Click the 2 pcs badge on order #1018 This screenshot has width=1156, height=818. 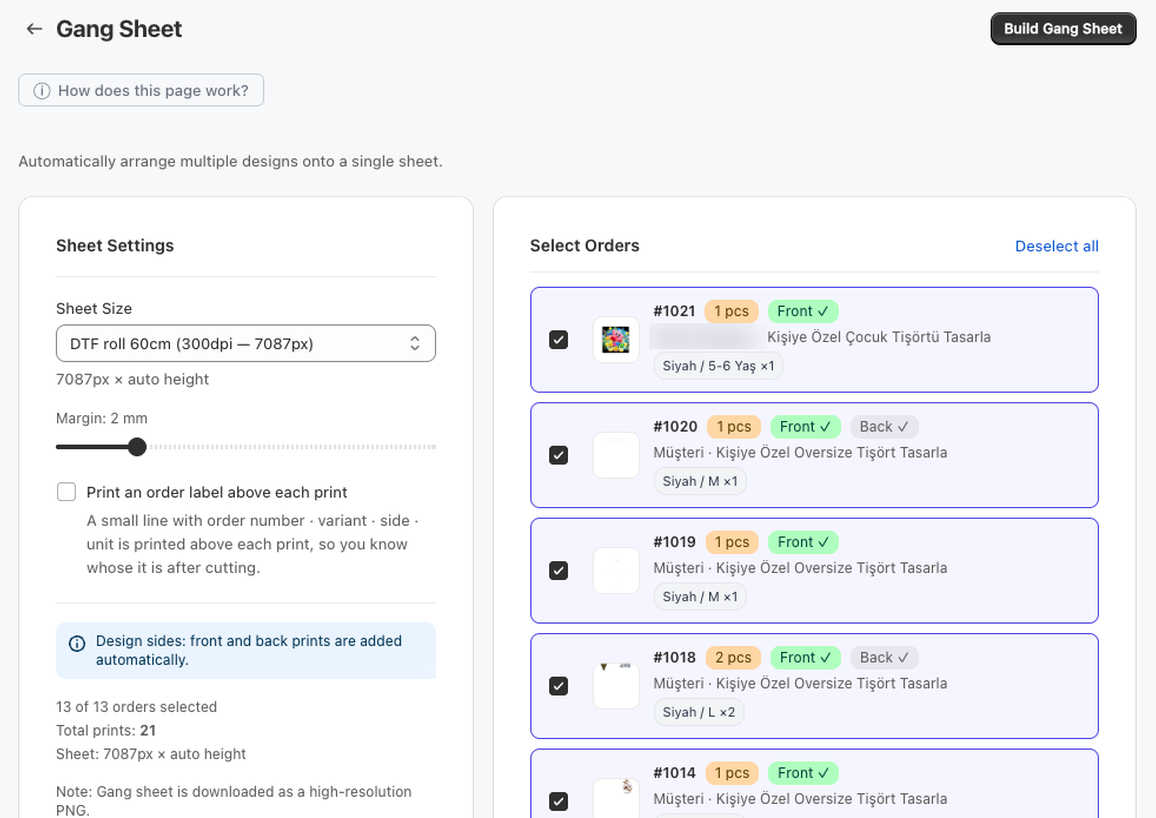(x=734, y=657)
